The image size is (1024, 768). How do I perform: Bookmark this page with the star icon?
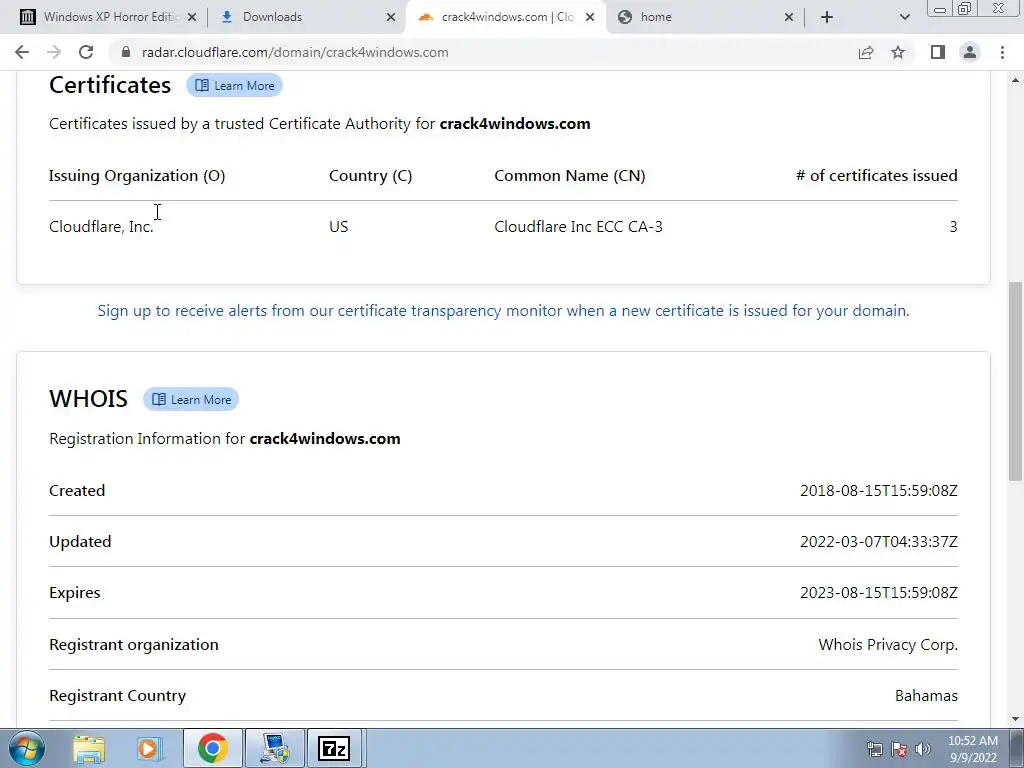(898, 52)
